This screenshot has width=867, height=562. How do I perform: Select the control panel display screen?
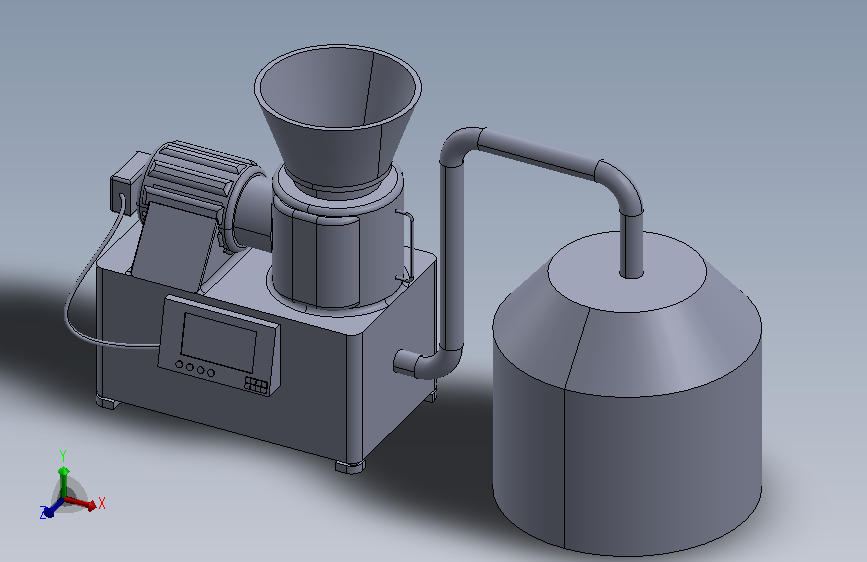point(219,341)
